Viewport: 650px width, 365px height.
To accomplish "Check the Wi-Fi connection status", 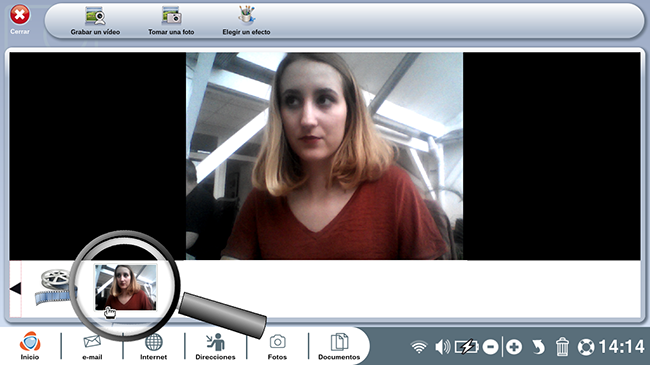I will [x=419, y=347].
